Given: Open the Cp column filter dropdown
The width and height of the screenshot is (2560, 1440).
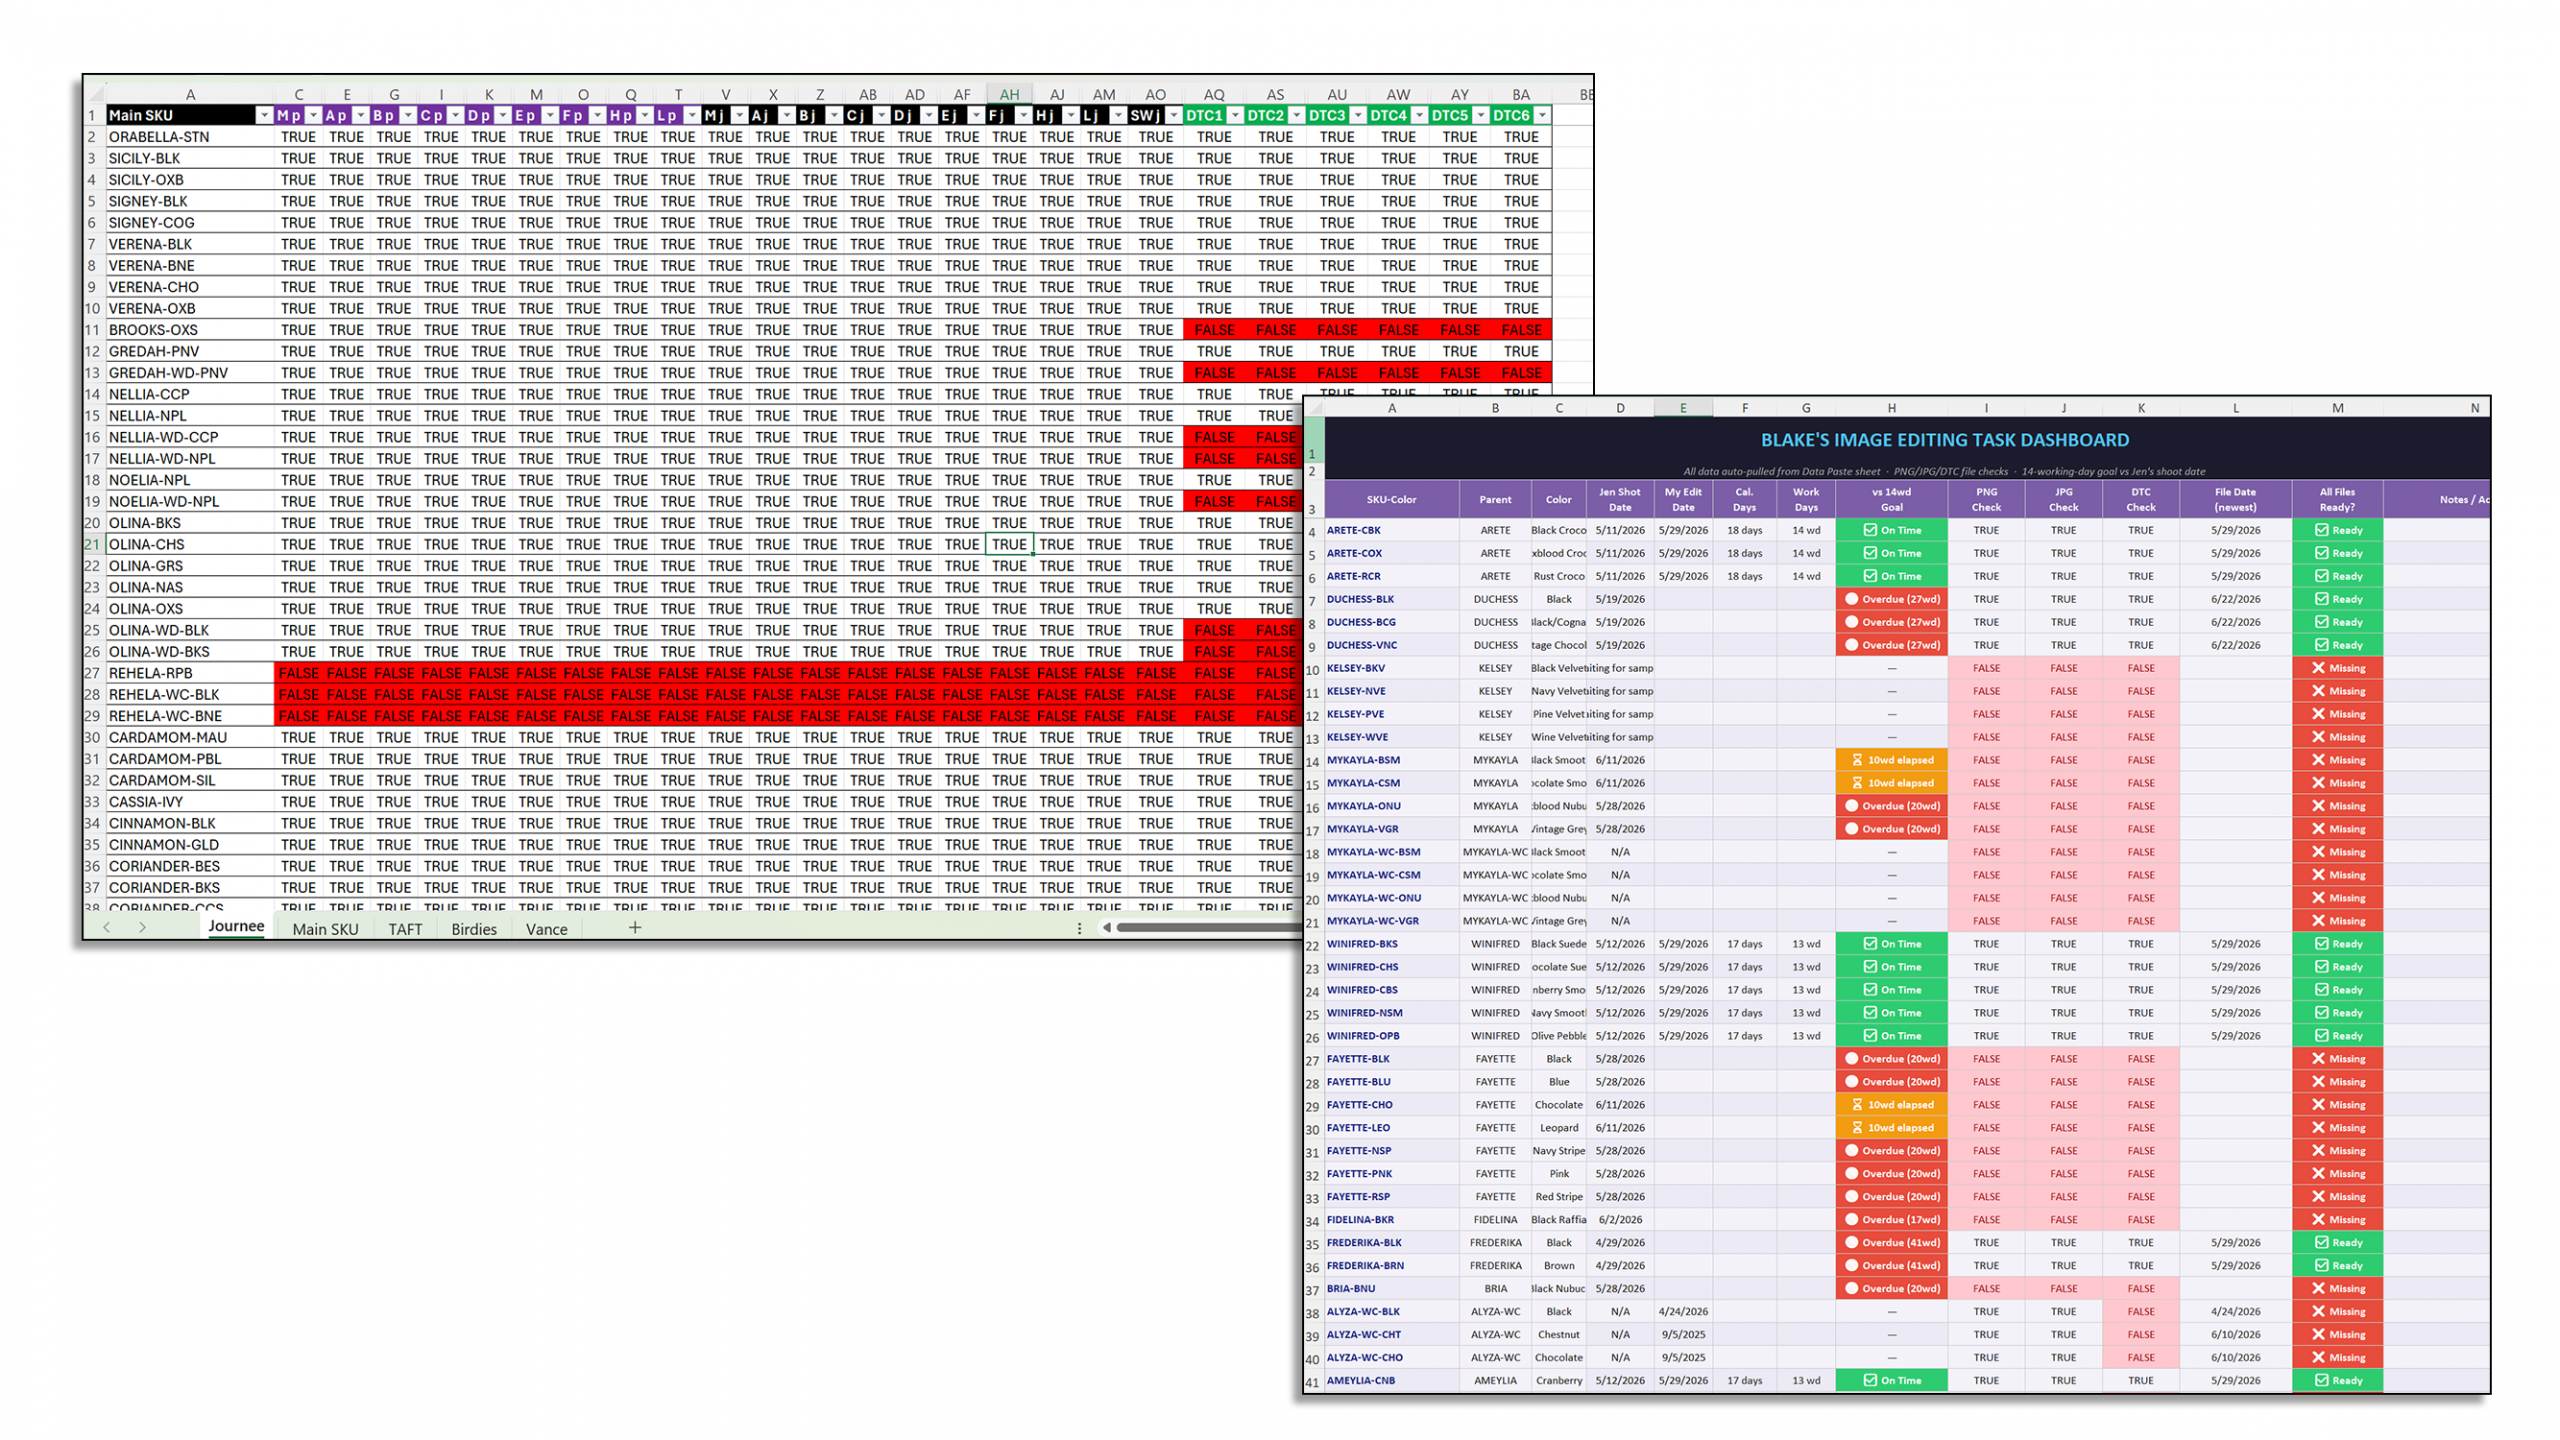Looking at the screenshot, I should click(456, 116).
